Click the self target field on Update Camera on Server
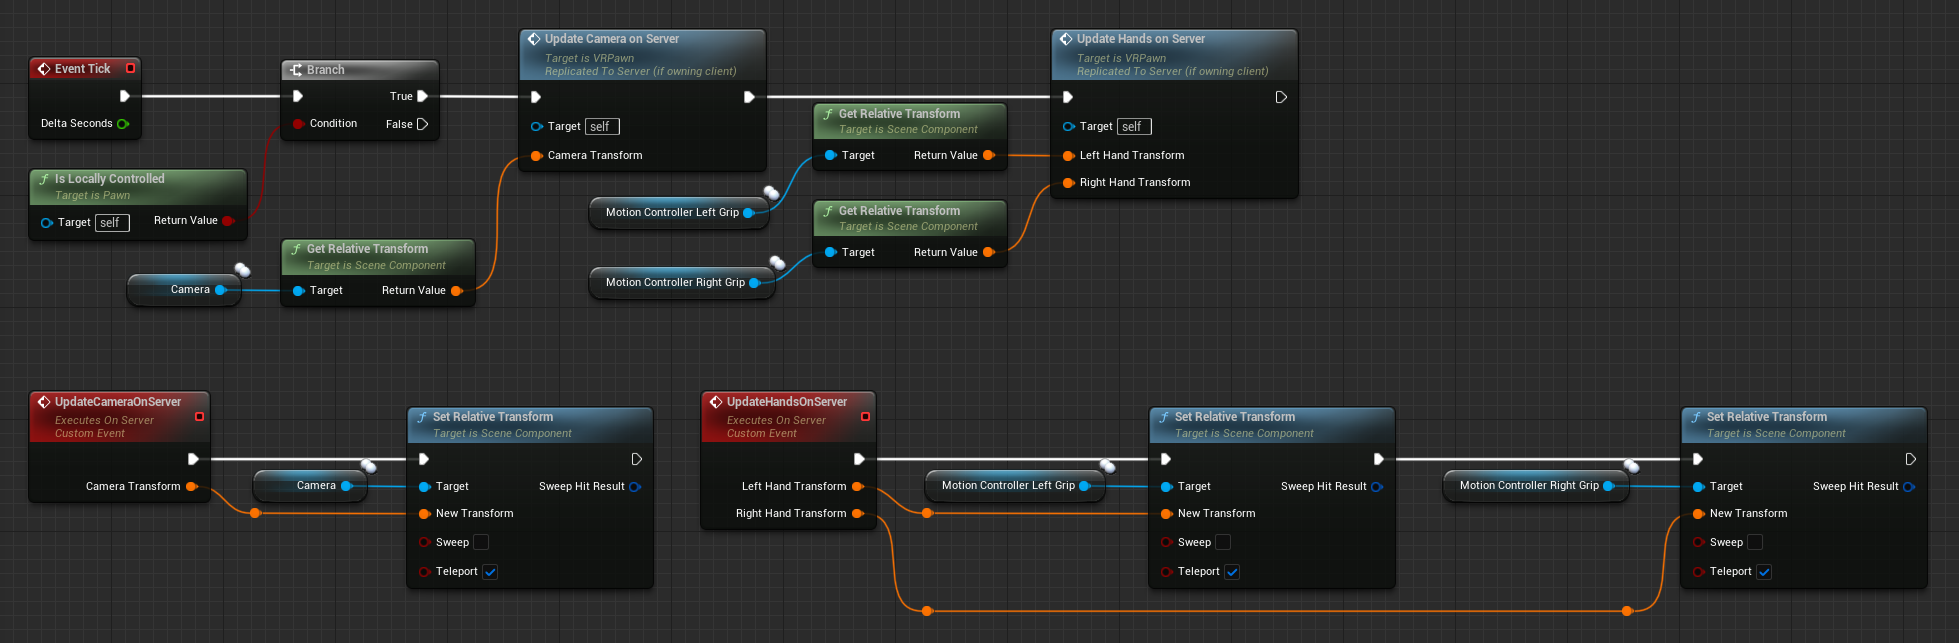Viewport: 1959px width, 643px height. [602, 127]
